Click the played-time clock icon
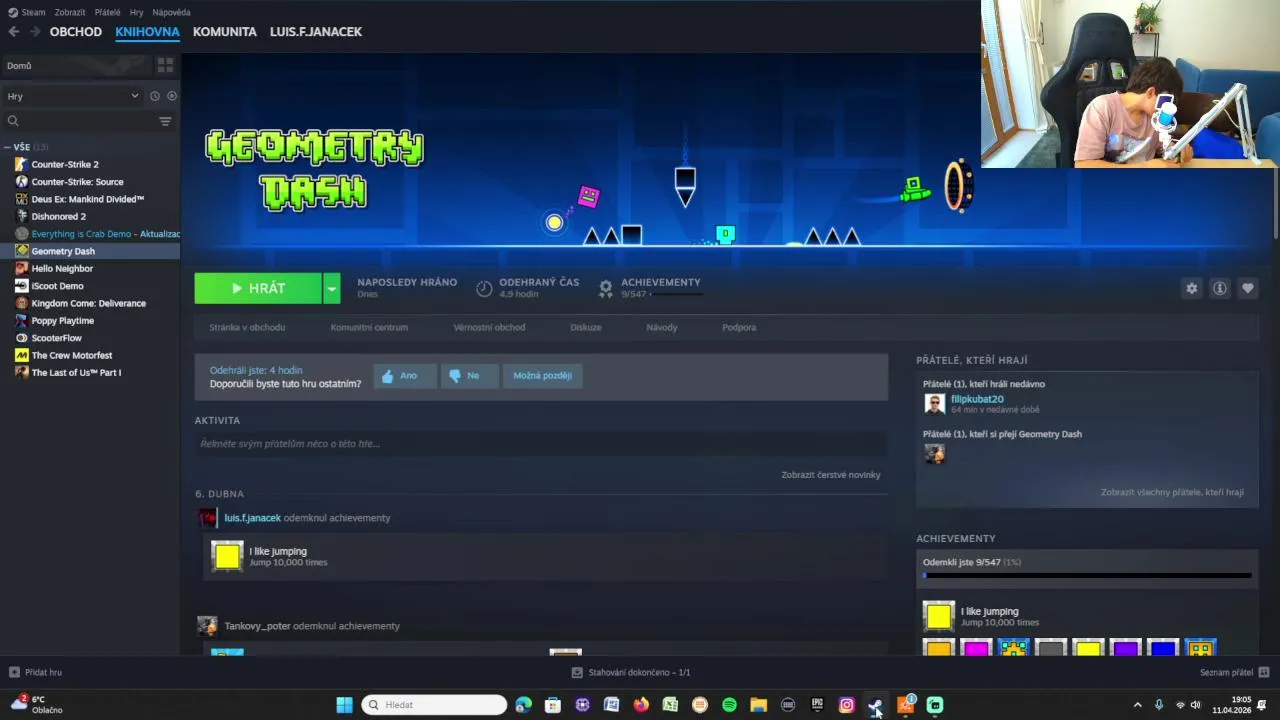This screenshot has height=720, width=1280. tap(484, 288)
